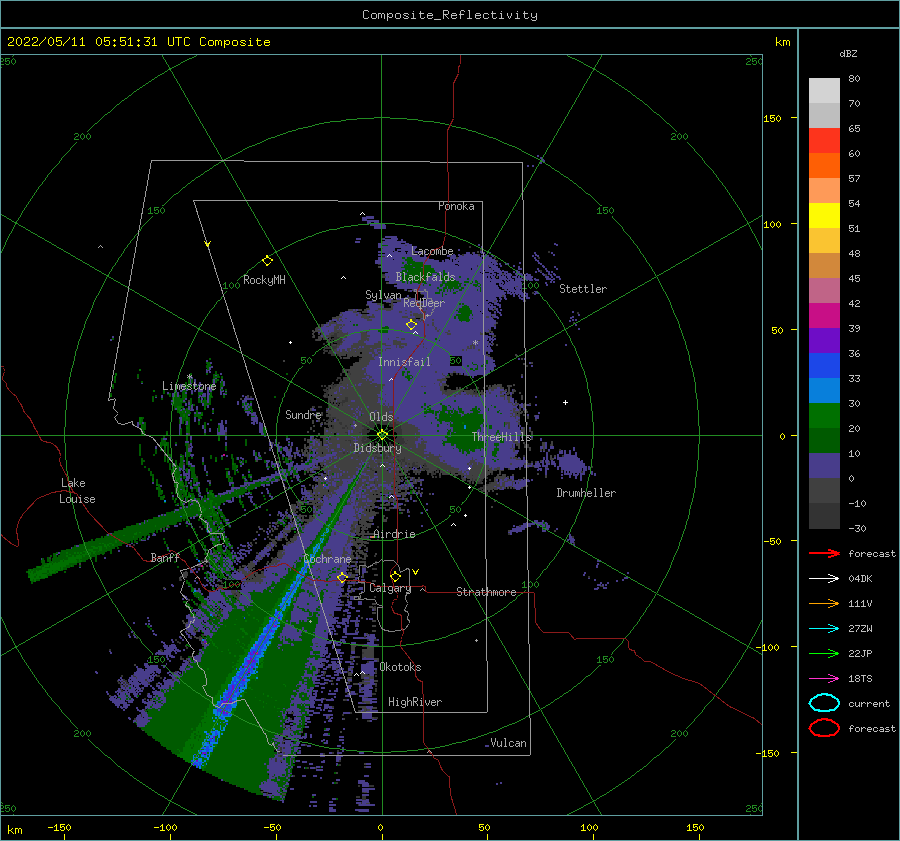Select the cyan current ellipse symbol
This screenshot has width=900, height=841.
(824, 703)
